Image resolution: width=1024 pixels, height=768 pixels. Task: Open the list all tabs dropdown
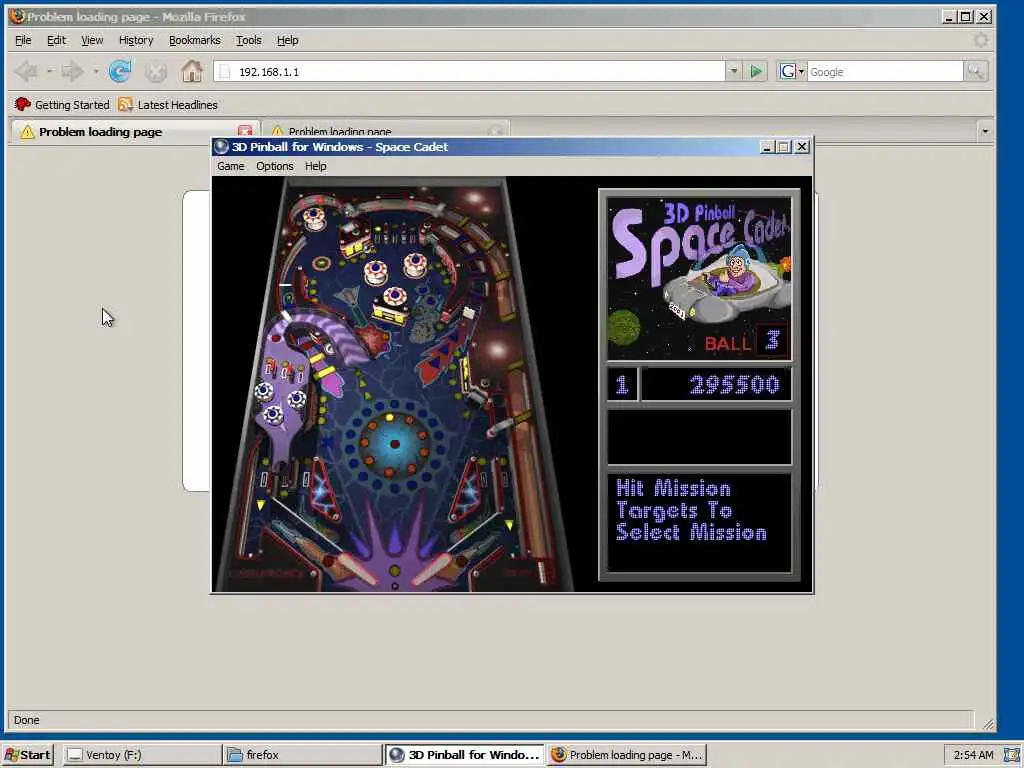click(x=985, y=131)
